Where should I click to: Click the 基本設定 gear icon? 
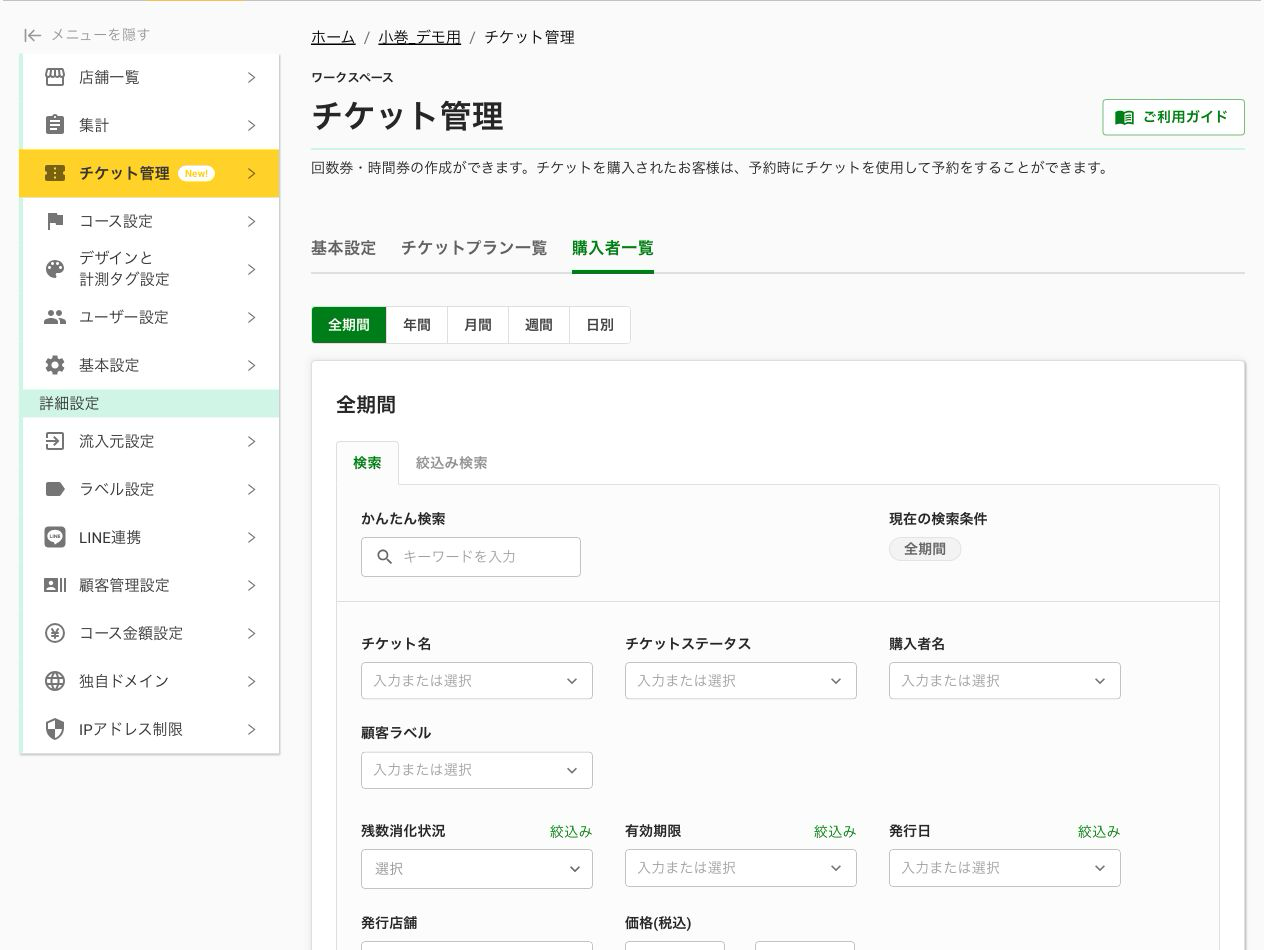click(x=55, y=365)
